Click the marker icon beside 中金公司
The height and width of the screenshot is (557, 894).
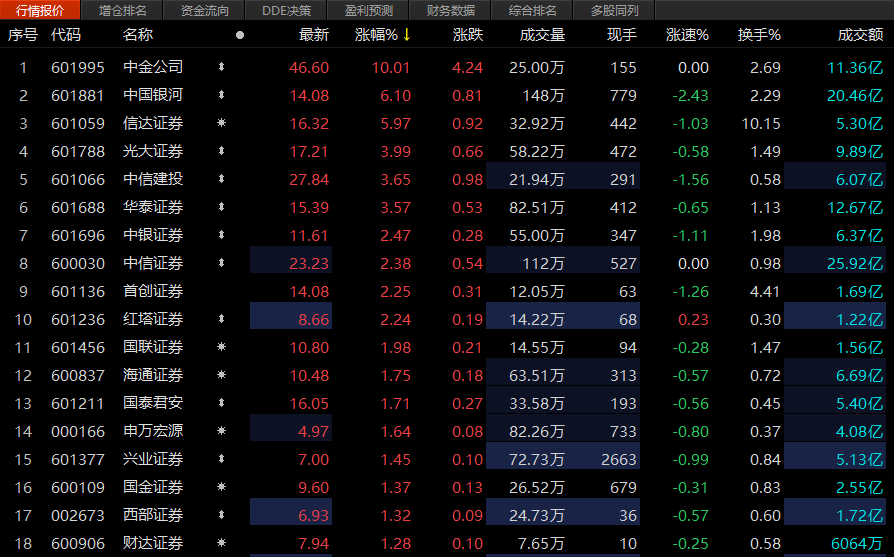coord(221,67)
